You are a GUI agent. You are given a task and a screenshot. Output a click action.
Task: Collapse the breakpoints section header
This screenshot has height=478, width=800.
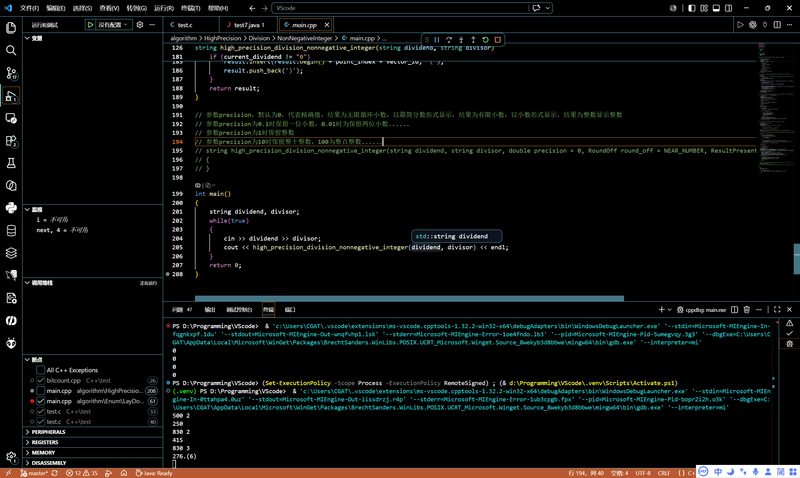93,360
